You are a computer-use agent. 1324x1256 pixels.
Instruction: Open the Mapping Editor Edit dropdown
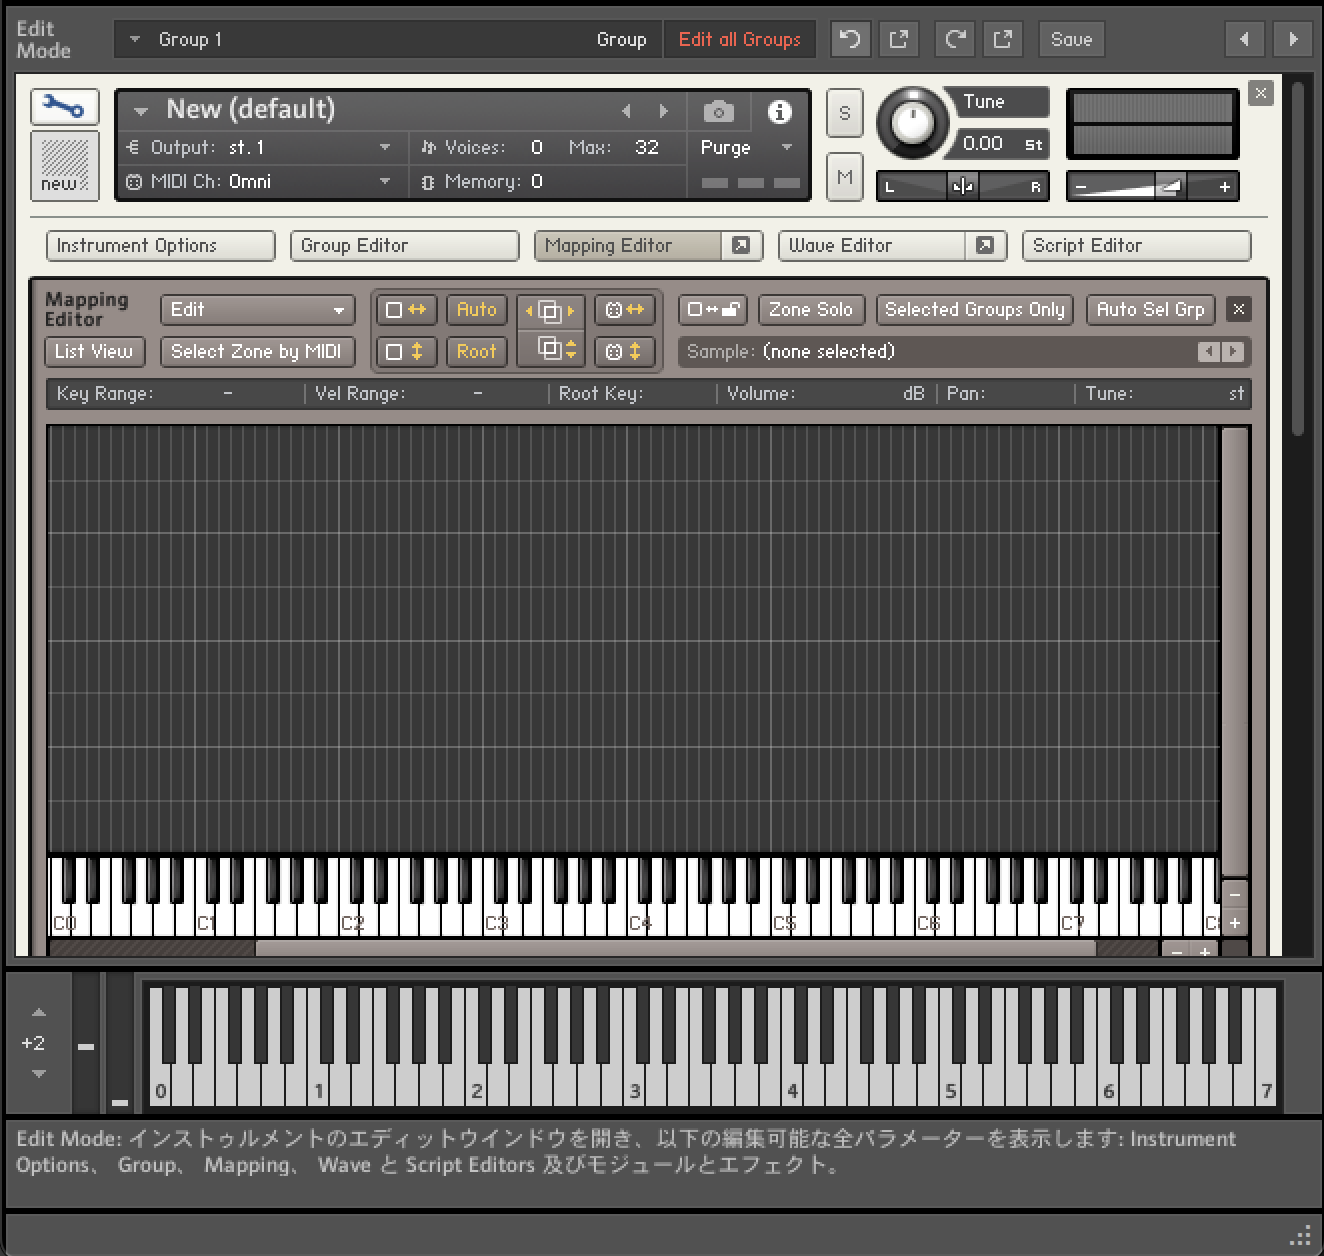258,310
